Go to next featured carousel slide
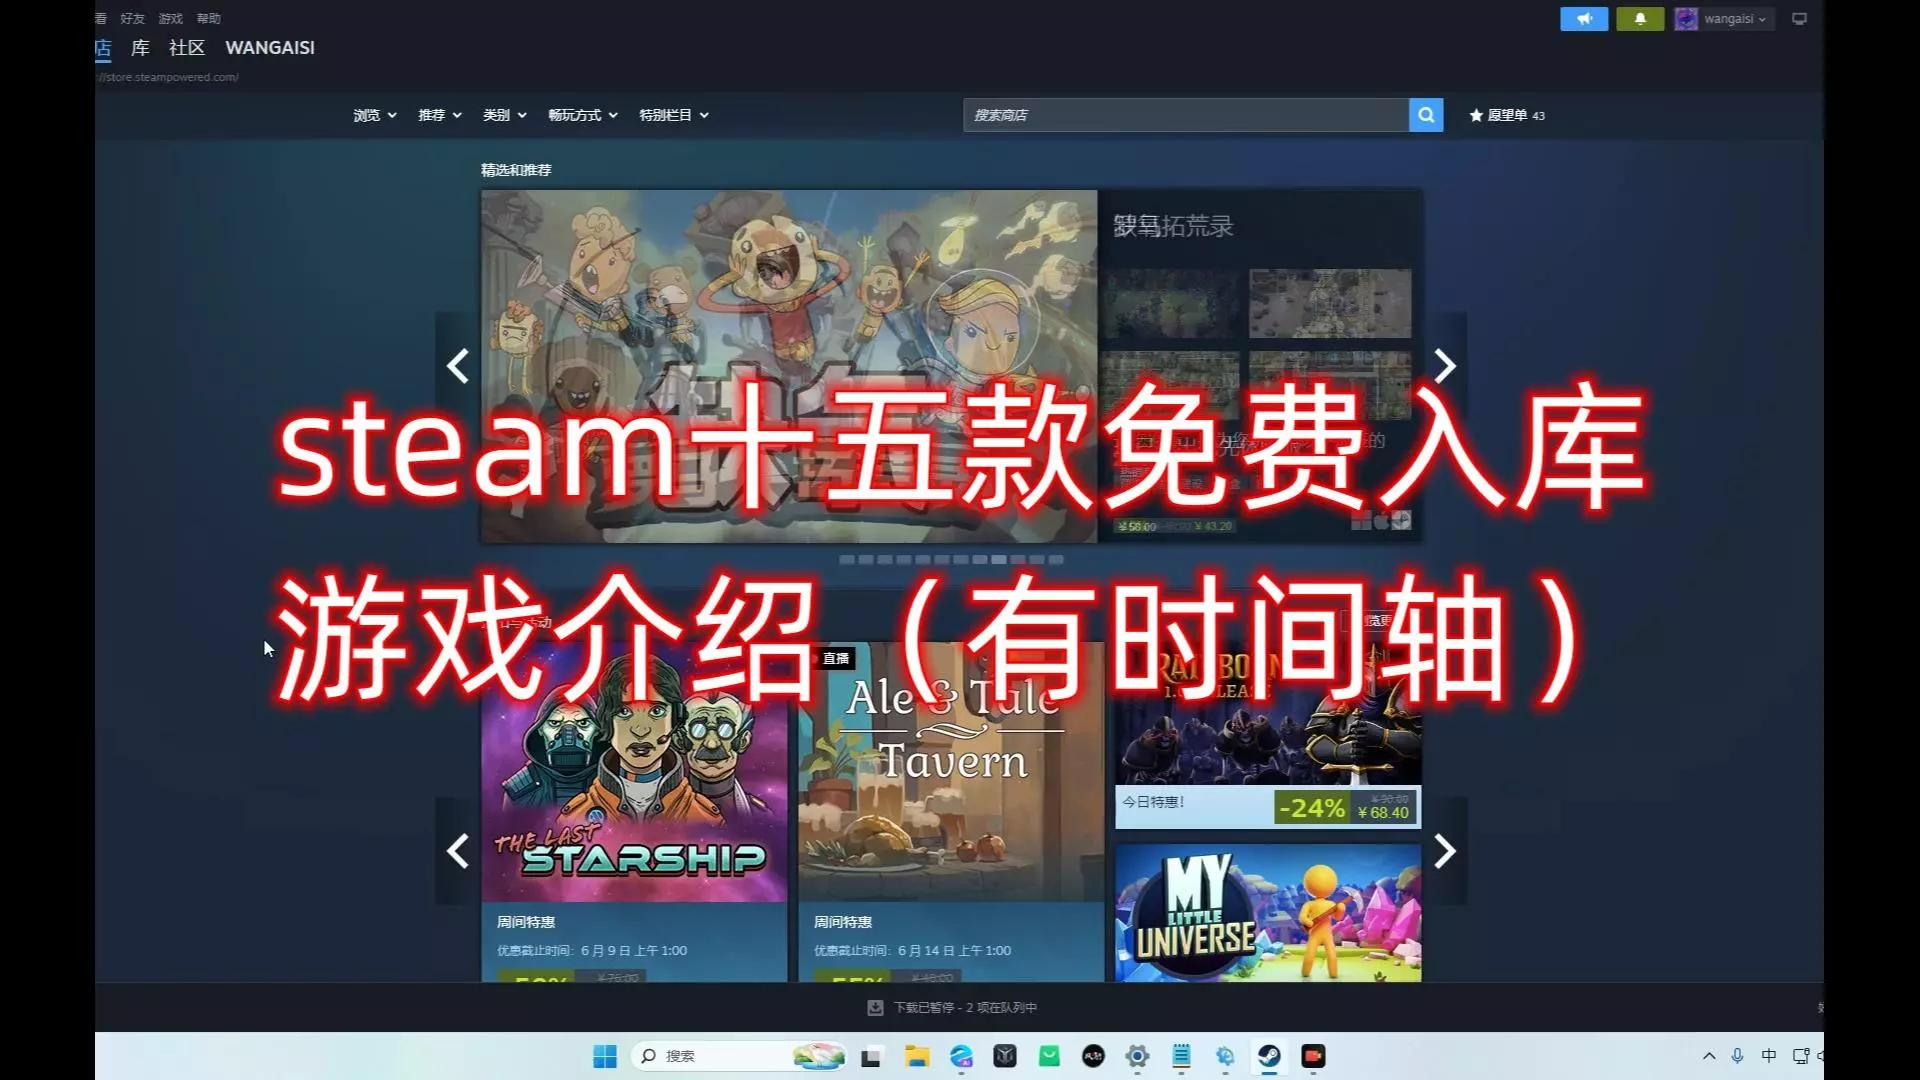1920x1080 pixels. 1445,366
